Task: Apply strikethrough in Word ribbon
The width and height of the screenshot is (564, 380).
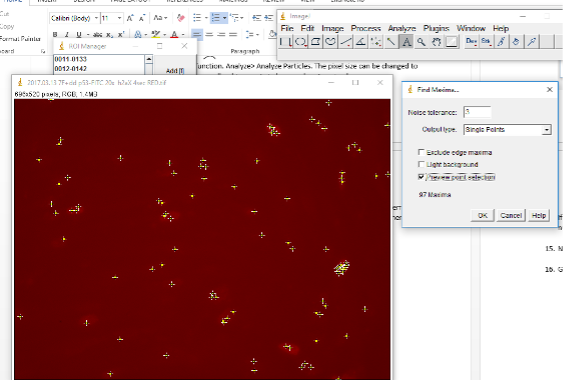Action: pos(97,35)
